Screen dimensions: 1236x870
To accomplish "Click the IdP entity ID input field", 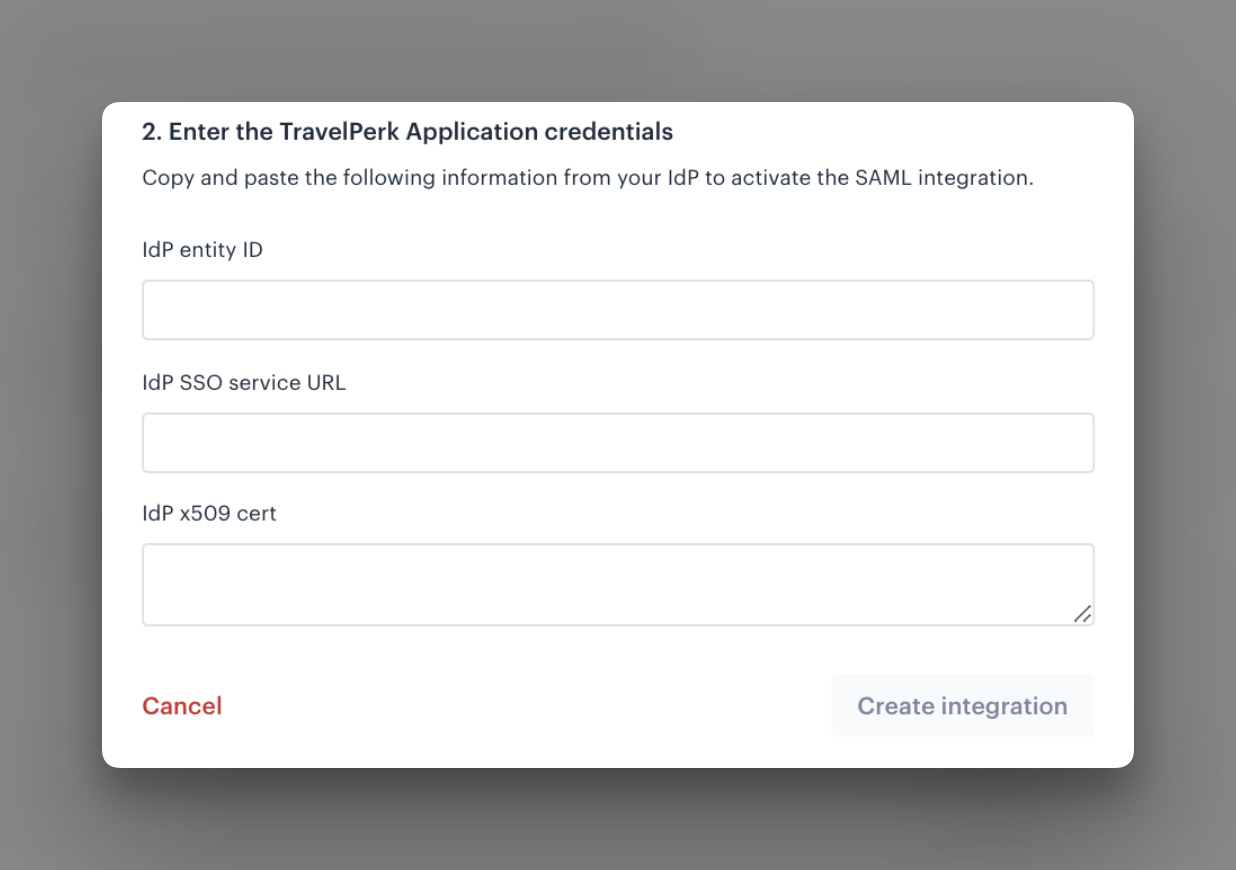I will tap(618, 310).
